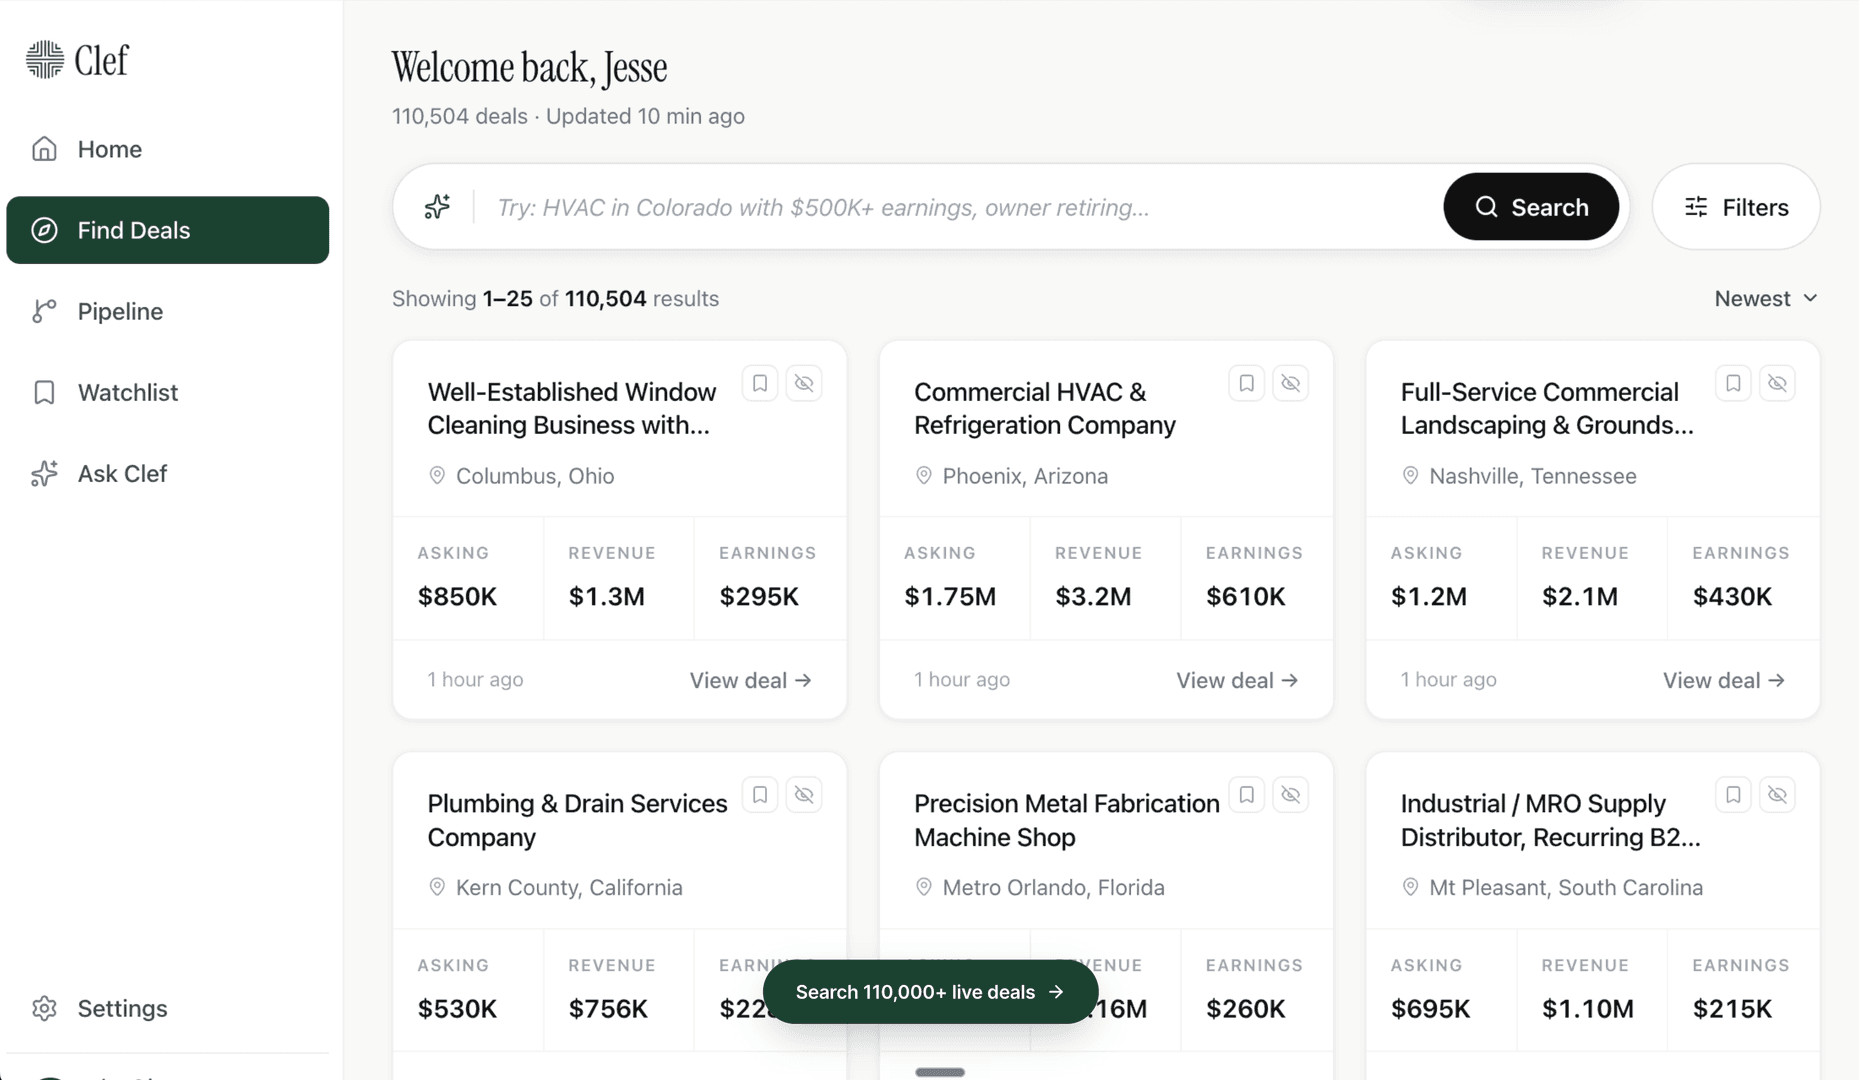The image size is (1859, 1080).
Task: Bookmark the Commercial HVAC & Refrigeration deal
Action: (x=1246, y=383)
